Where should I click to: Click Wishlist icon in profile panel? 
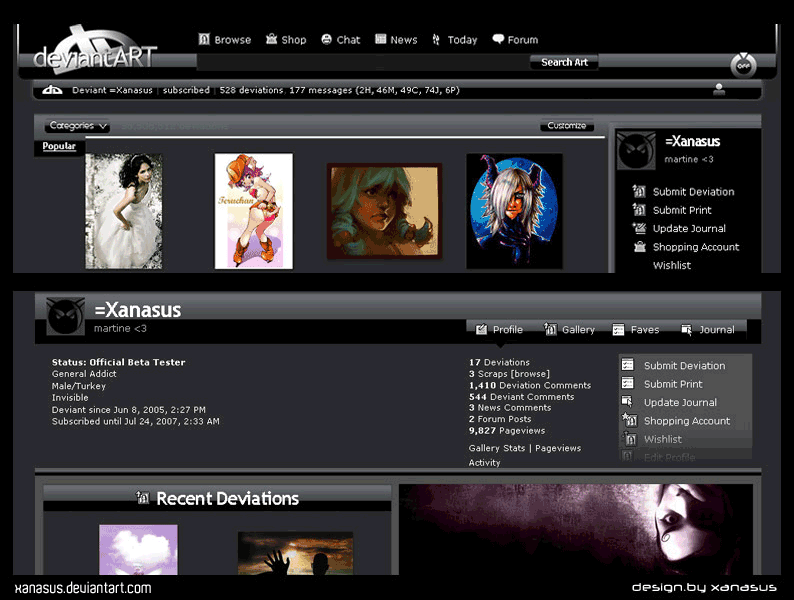point(629,438)
